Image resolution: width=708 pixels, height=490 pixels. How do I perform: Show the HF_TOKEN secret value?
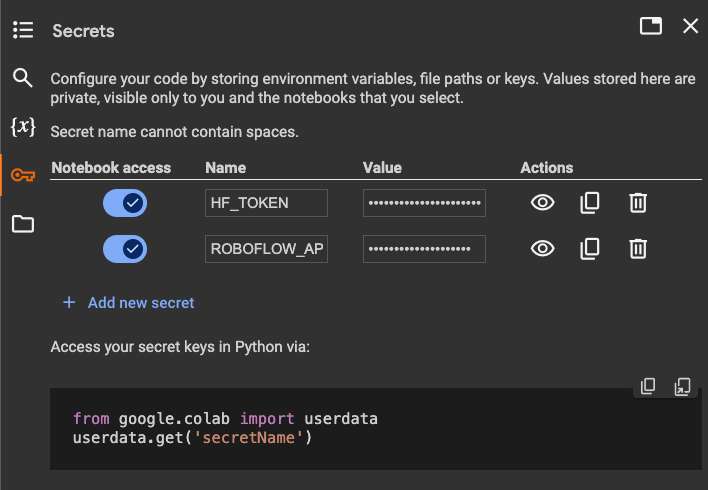click(x=542, y=203)
